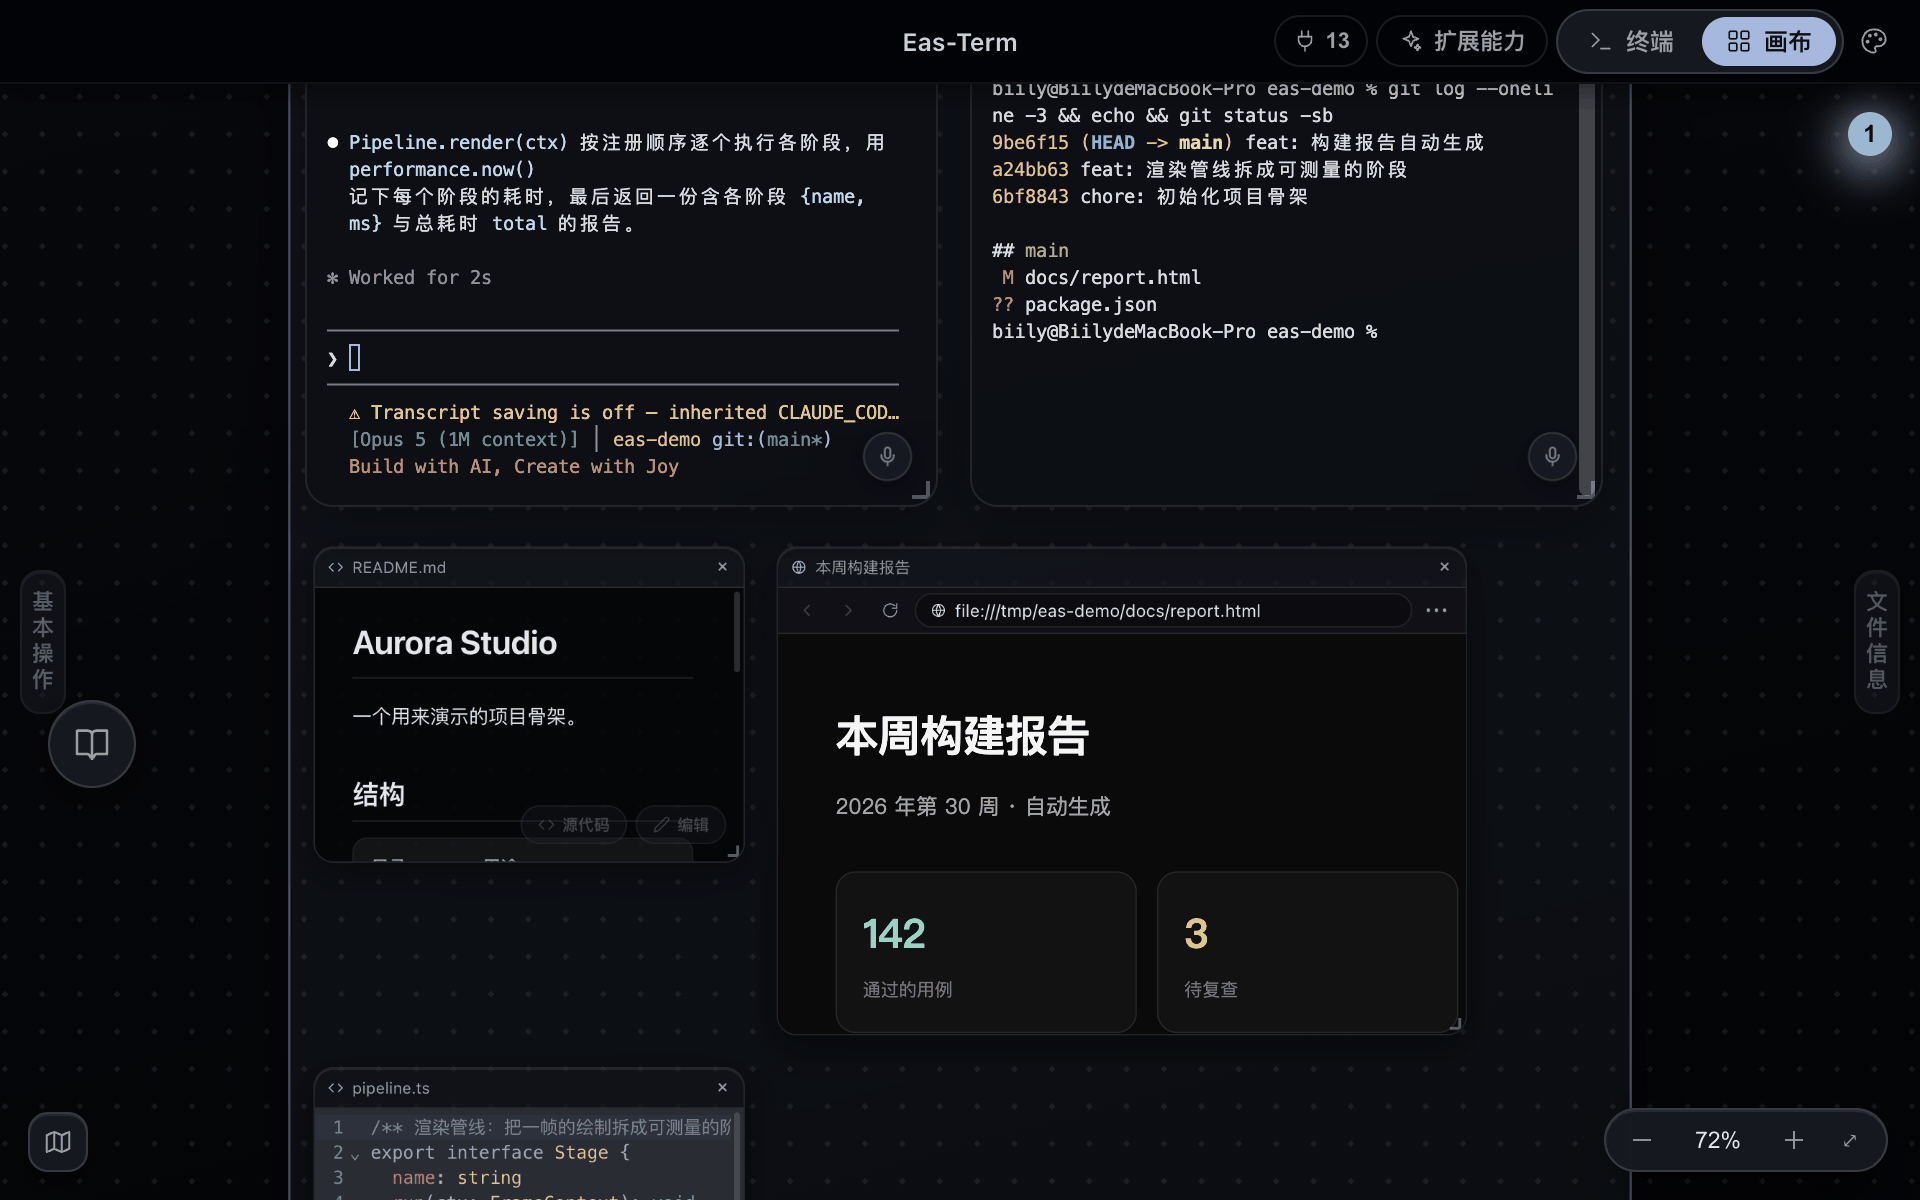Click the 本周构建报告 page heading
Image resolution: width=1920 pixels, height=1200 pixels.
tap(962, 736)
